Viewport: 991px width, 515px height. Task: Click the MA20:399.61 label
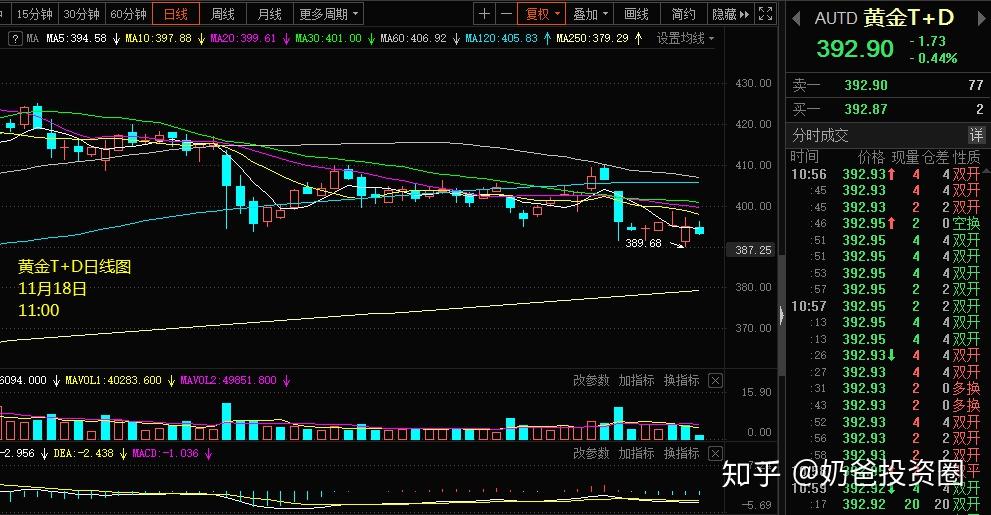click(x=243, y=39)
